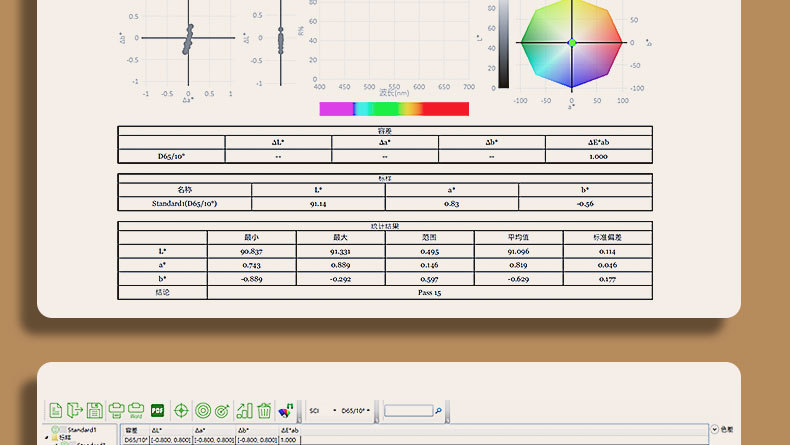
Task: Click the search text field
Action: coord(408,411)
